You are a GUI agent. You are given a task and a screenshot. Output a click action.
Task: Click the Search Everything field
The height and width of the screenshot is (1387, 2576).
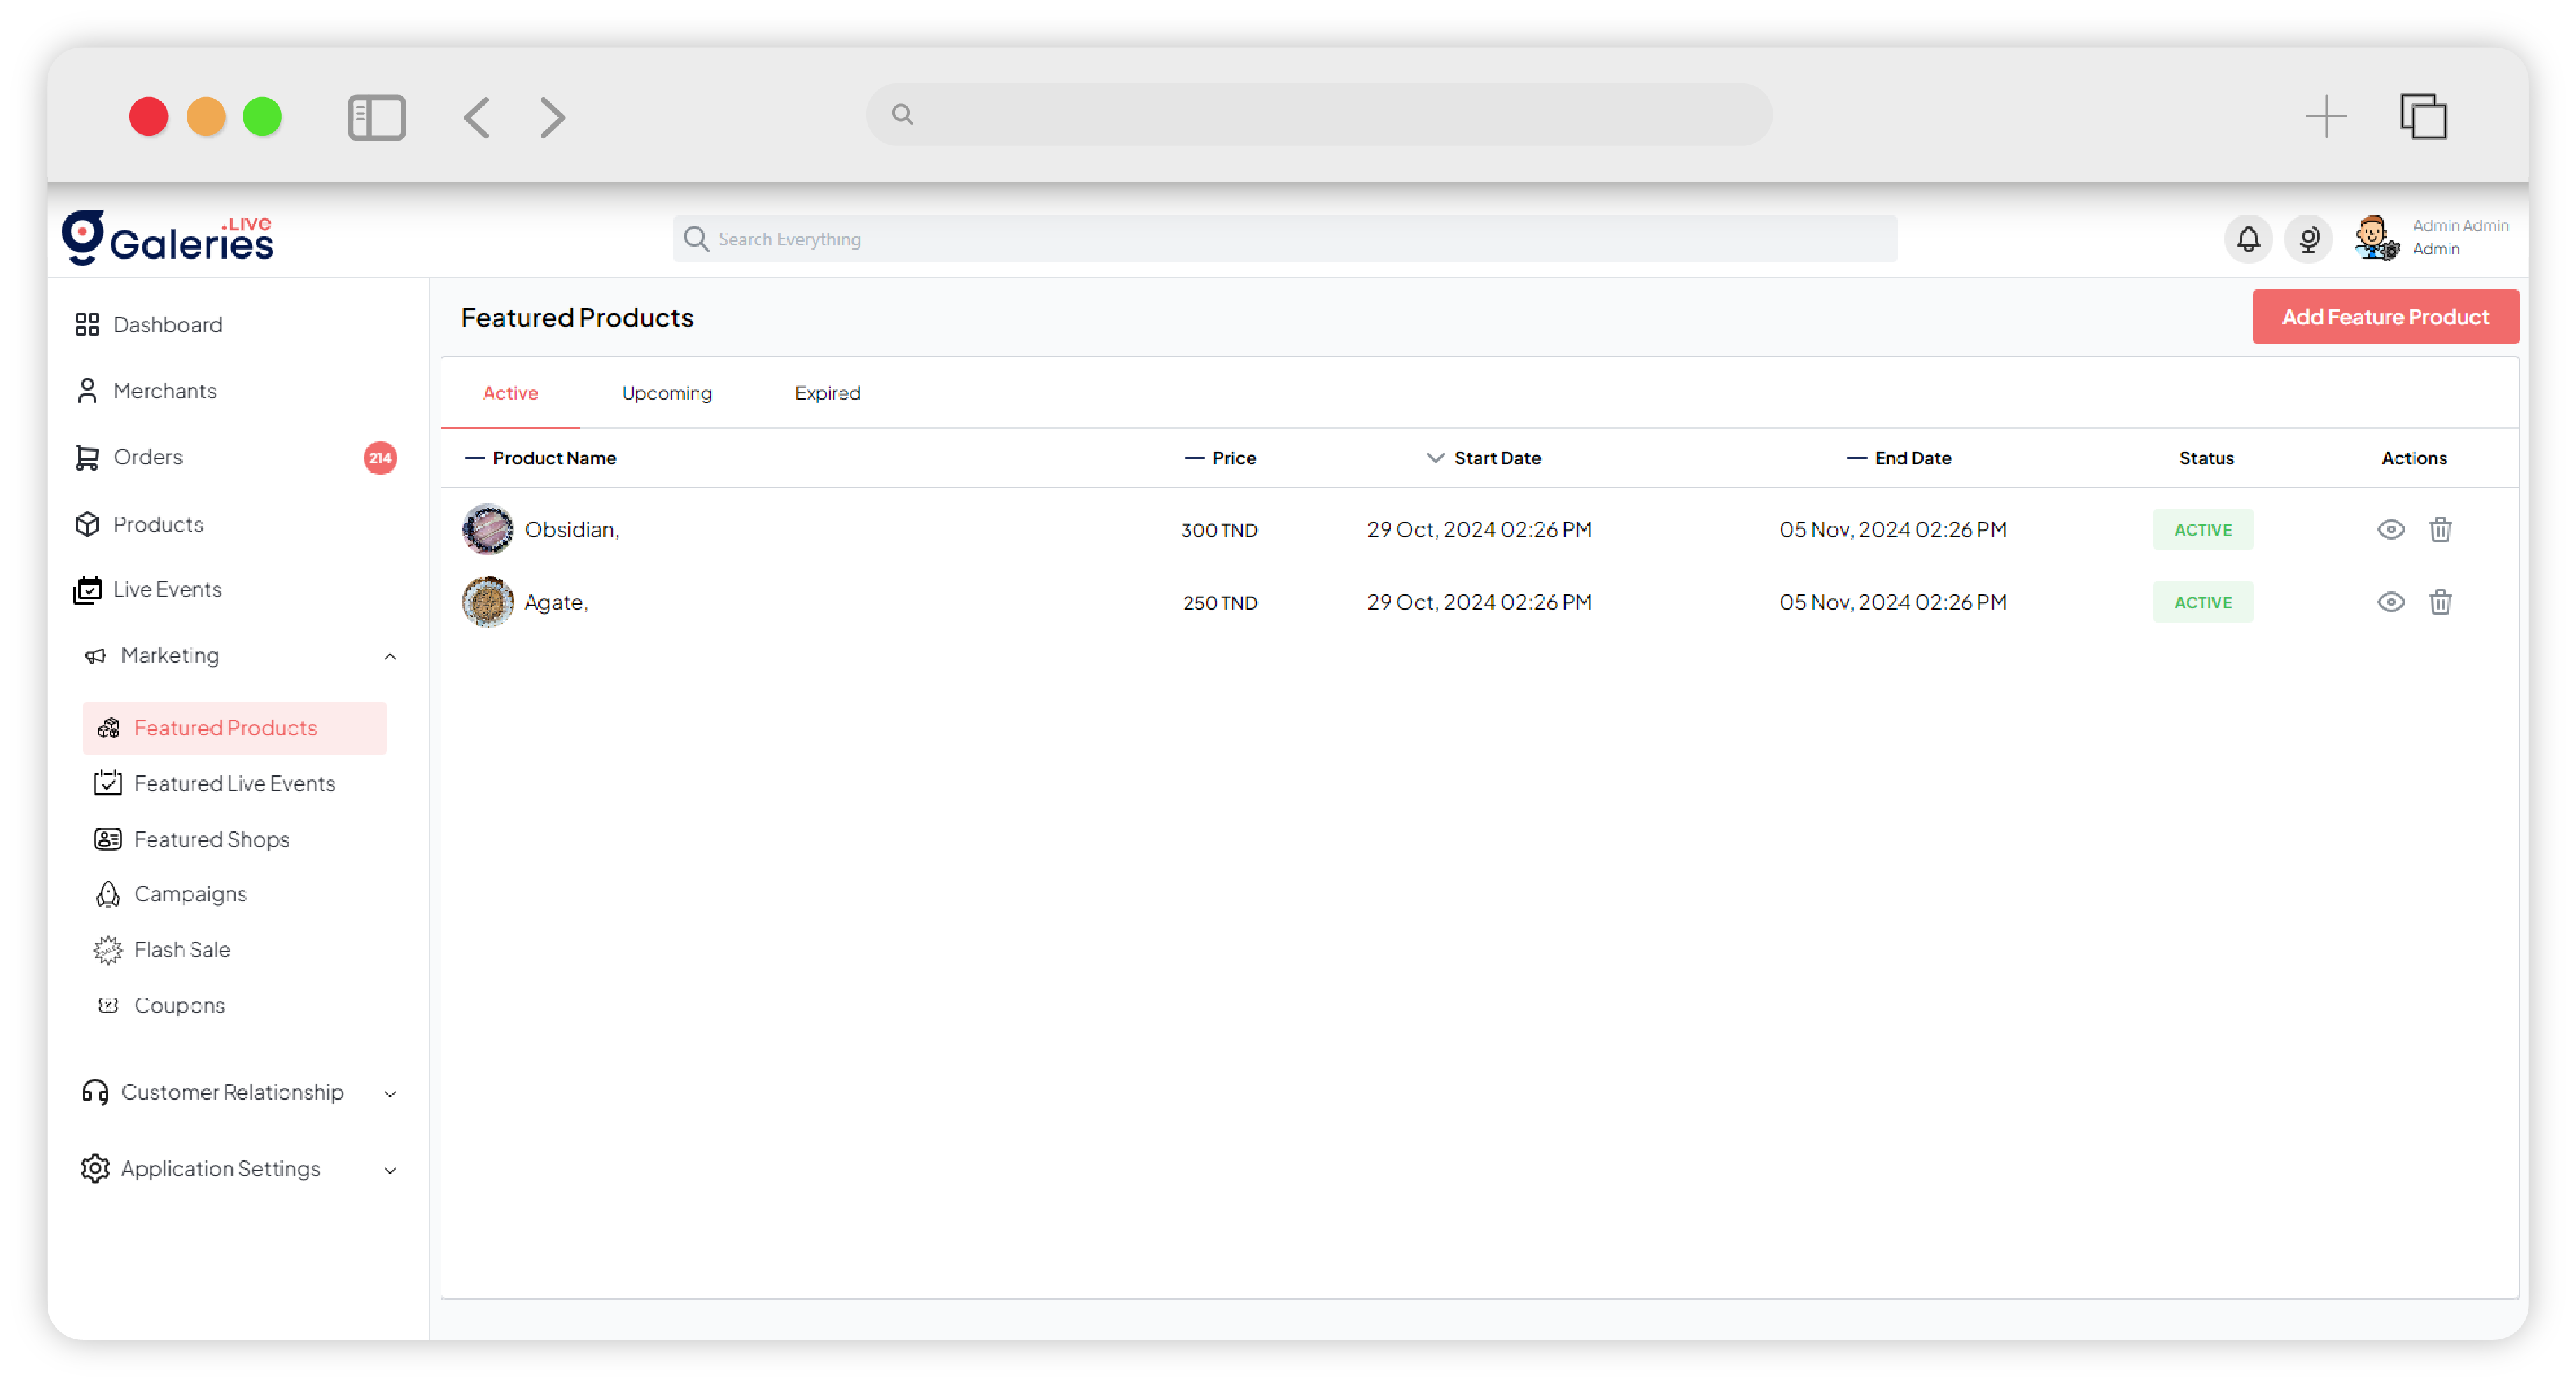[x=1284, y=239]
